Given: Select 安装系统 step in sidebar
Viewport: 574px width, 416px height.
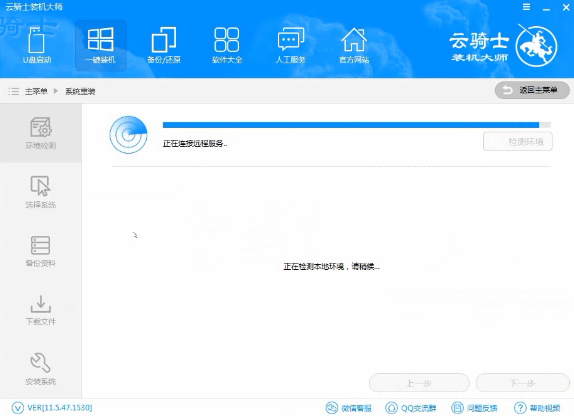Looking at the screenshot, I should 41,368.
